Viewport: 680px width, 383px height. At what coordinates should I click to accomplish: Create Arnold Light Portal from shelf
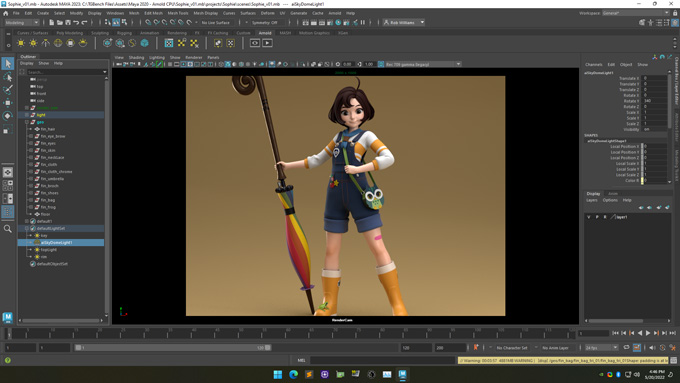click(70, 43)
